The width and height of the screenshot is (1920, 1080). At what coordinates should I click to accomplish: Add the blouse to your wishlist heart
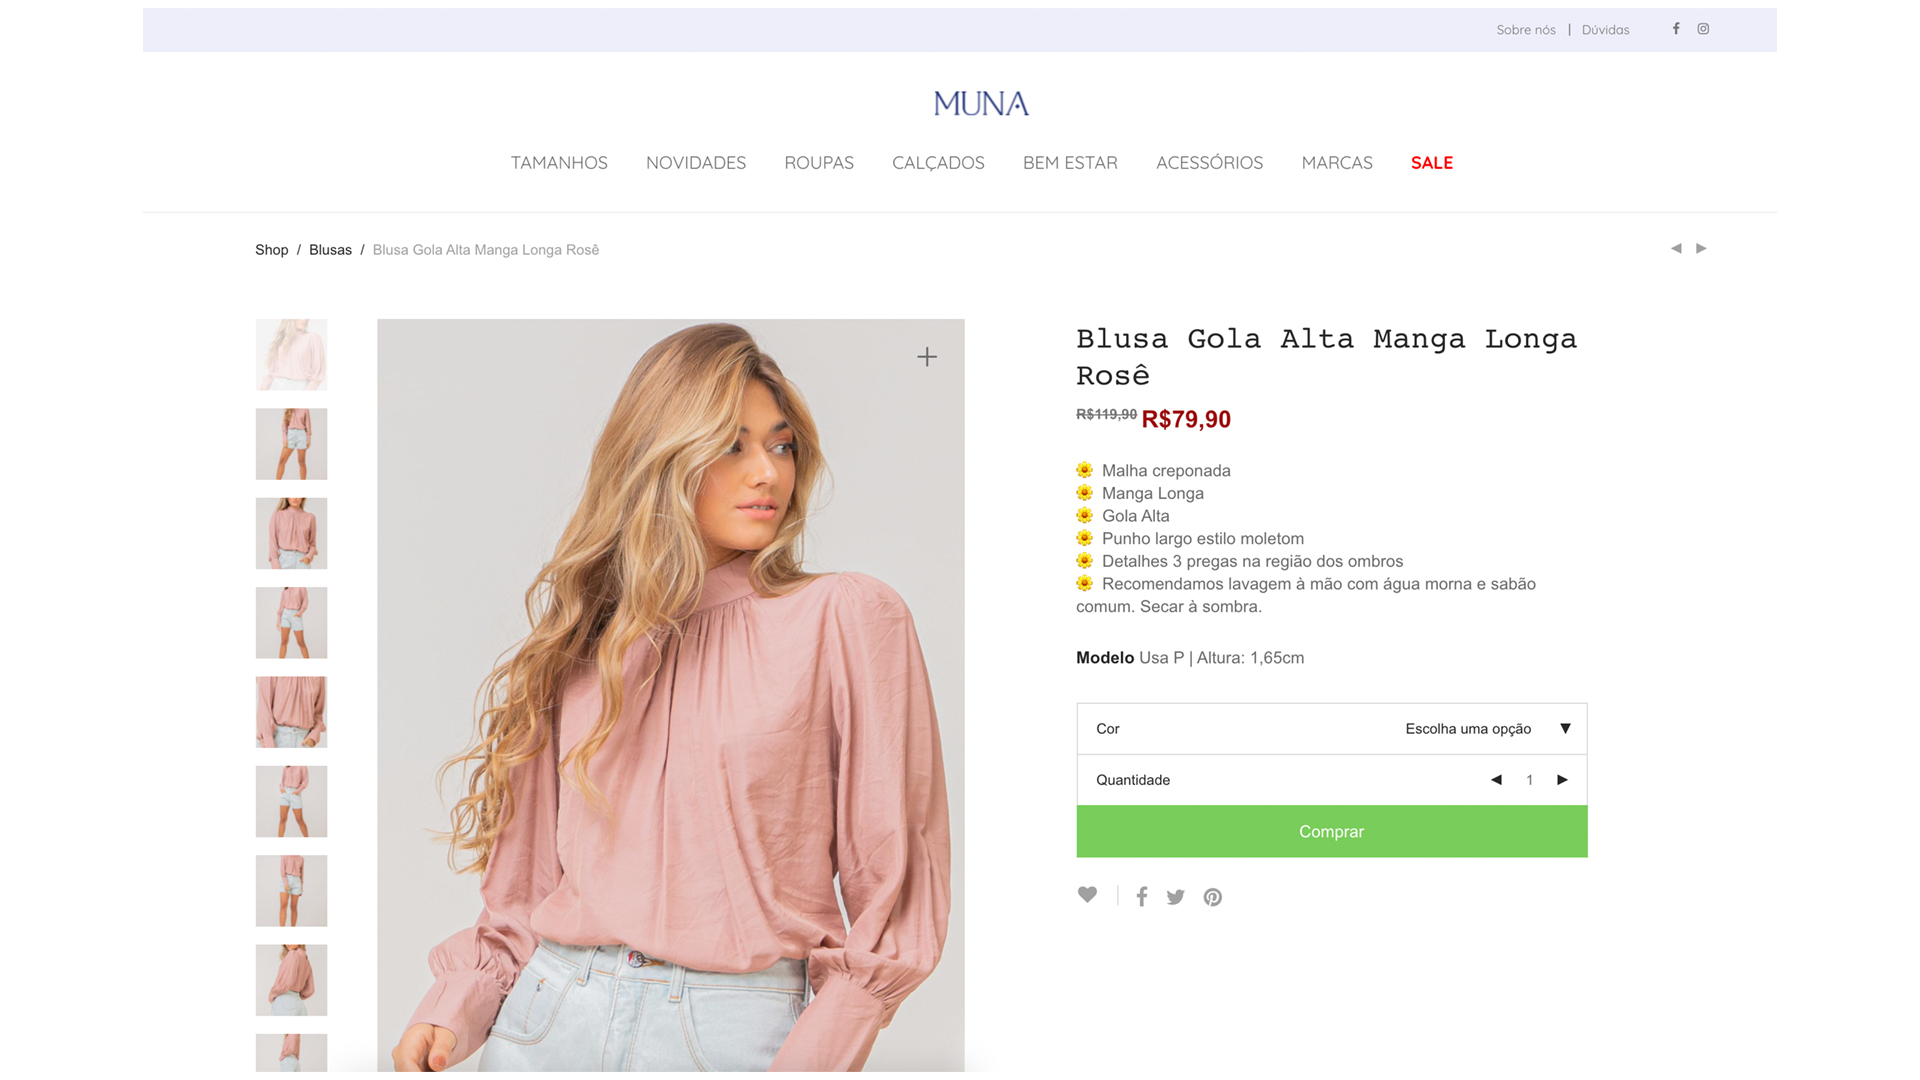[x=1087, y=895]
